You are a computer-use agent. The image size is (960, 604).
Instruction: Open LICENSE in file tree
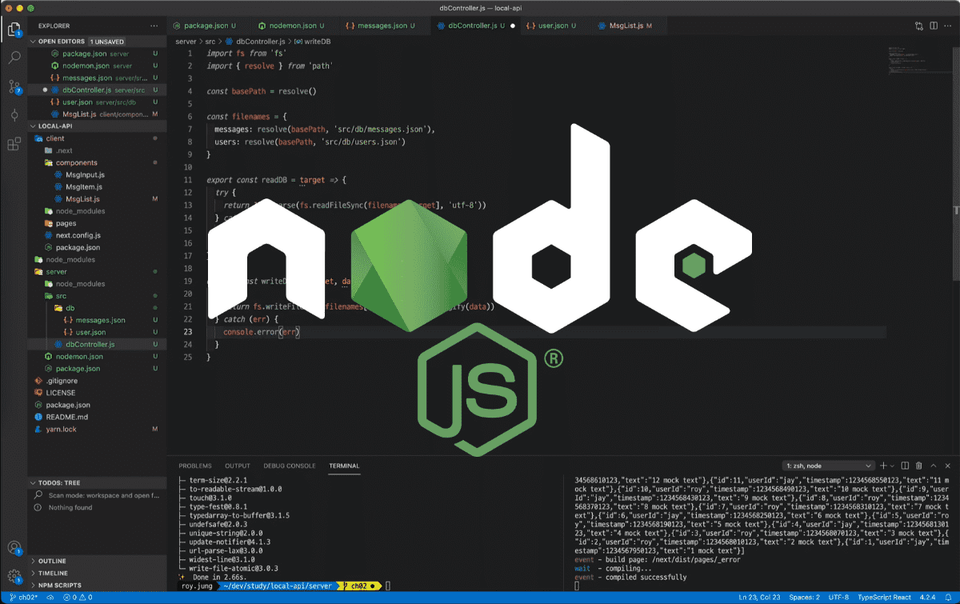97,393
